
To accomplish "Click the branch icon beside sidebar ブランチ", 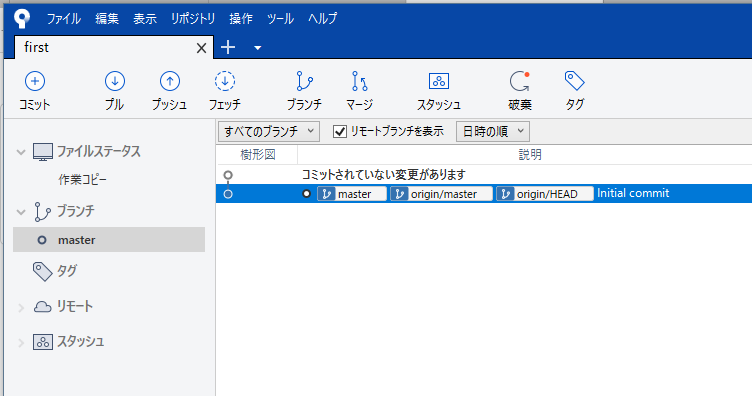I will (42, 211).
